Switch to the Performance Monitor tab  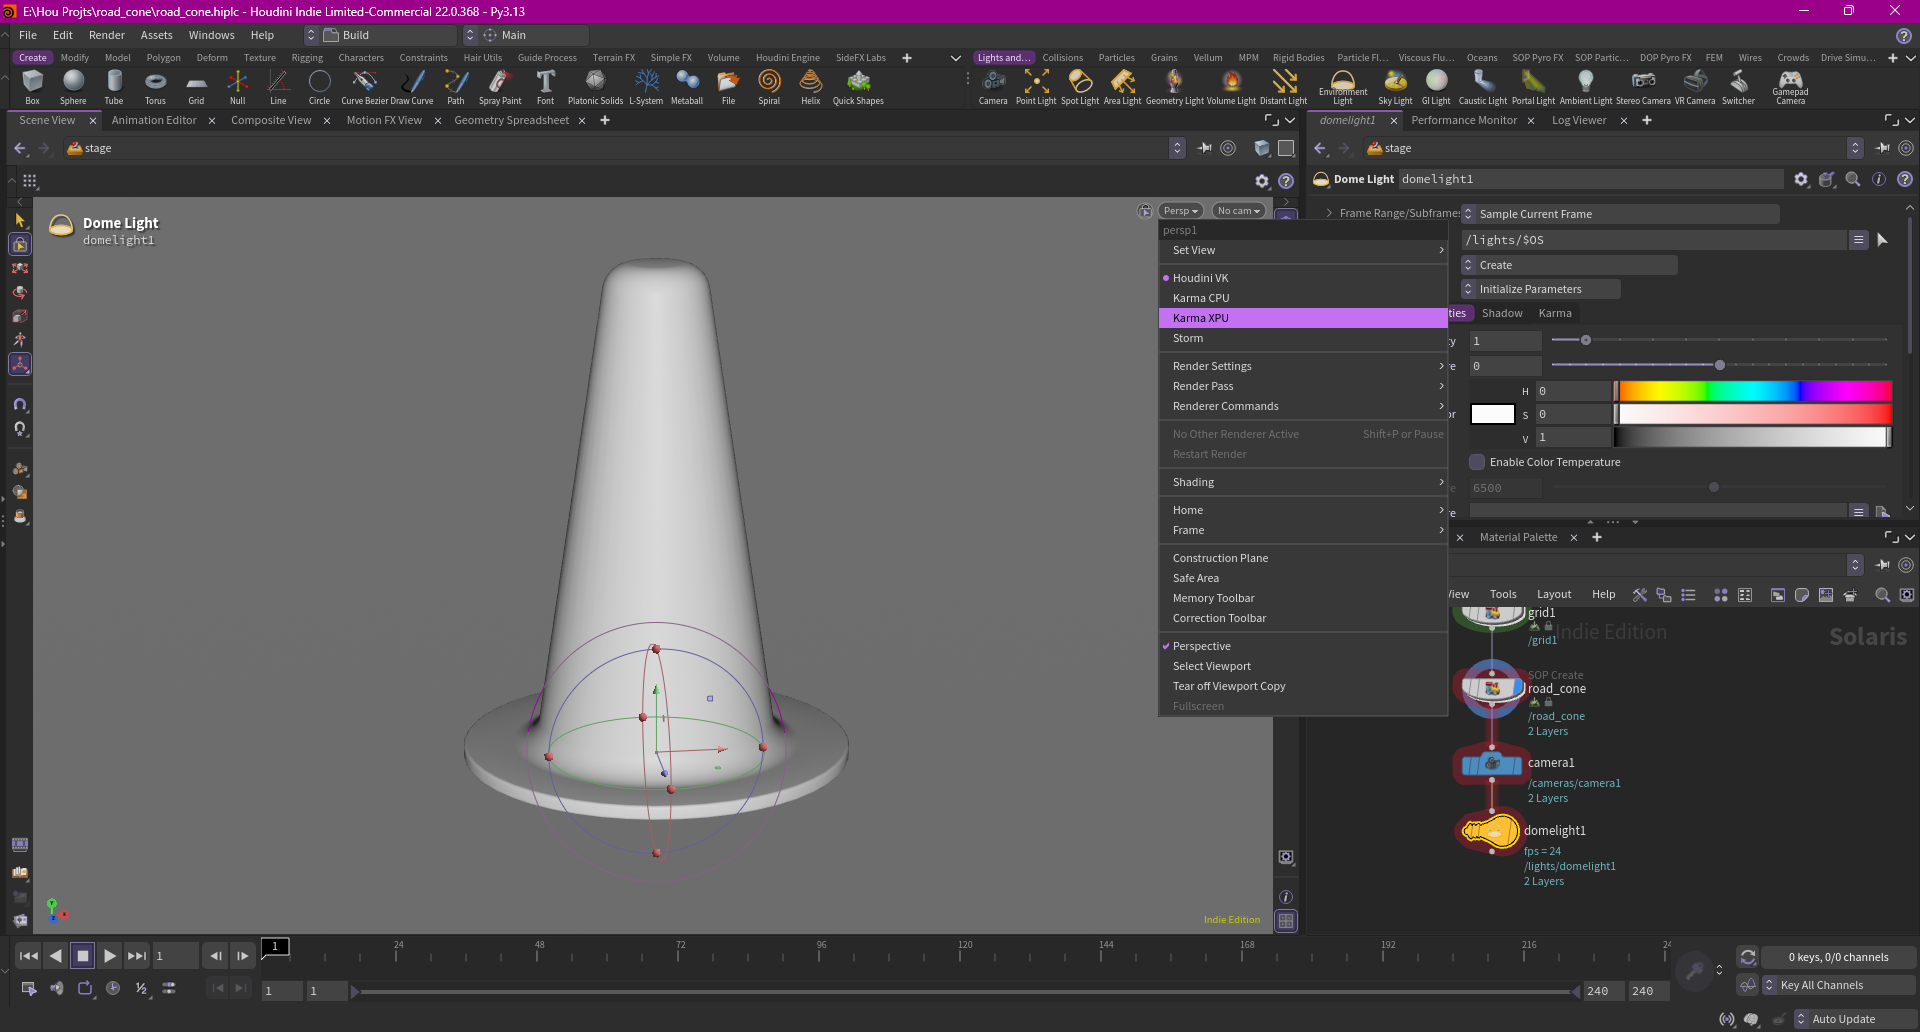1464,120
